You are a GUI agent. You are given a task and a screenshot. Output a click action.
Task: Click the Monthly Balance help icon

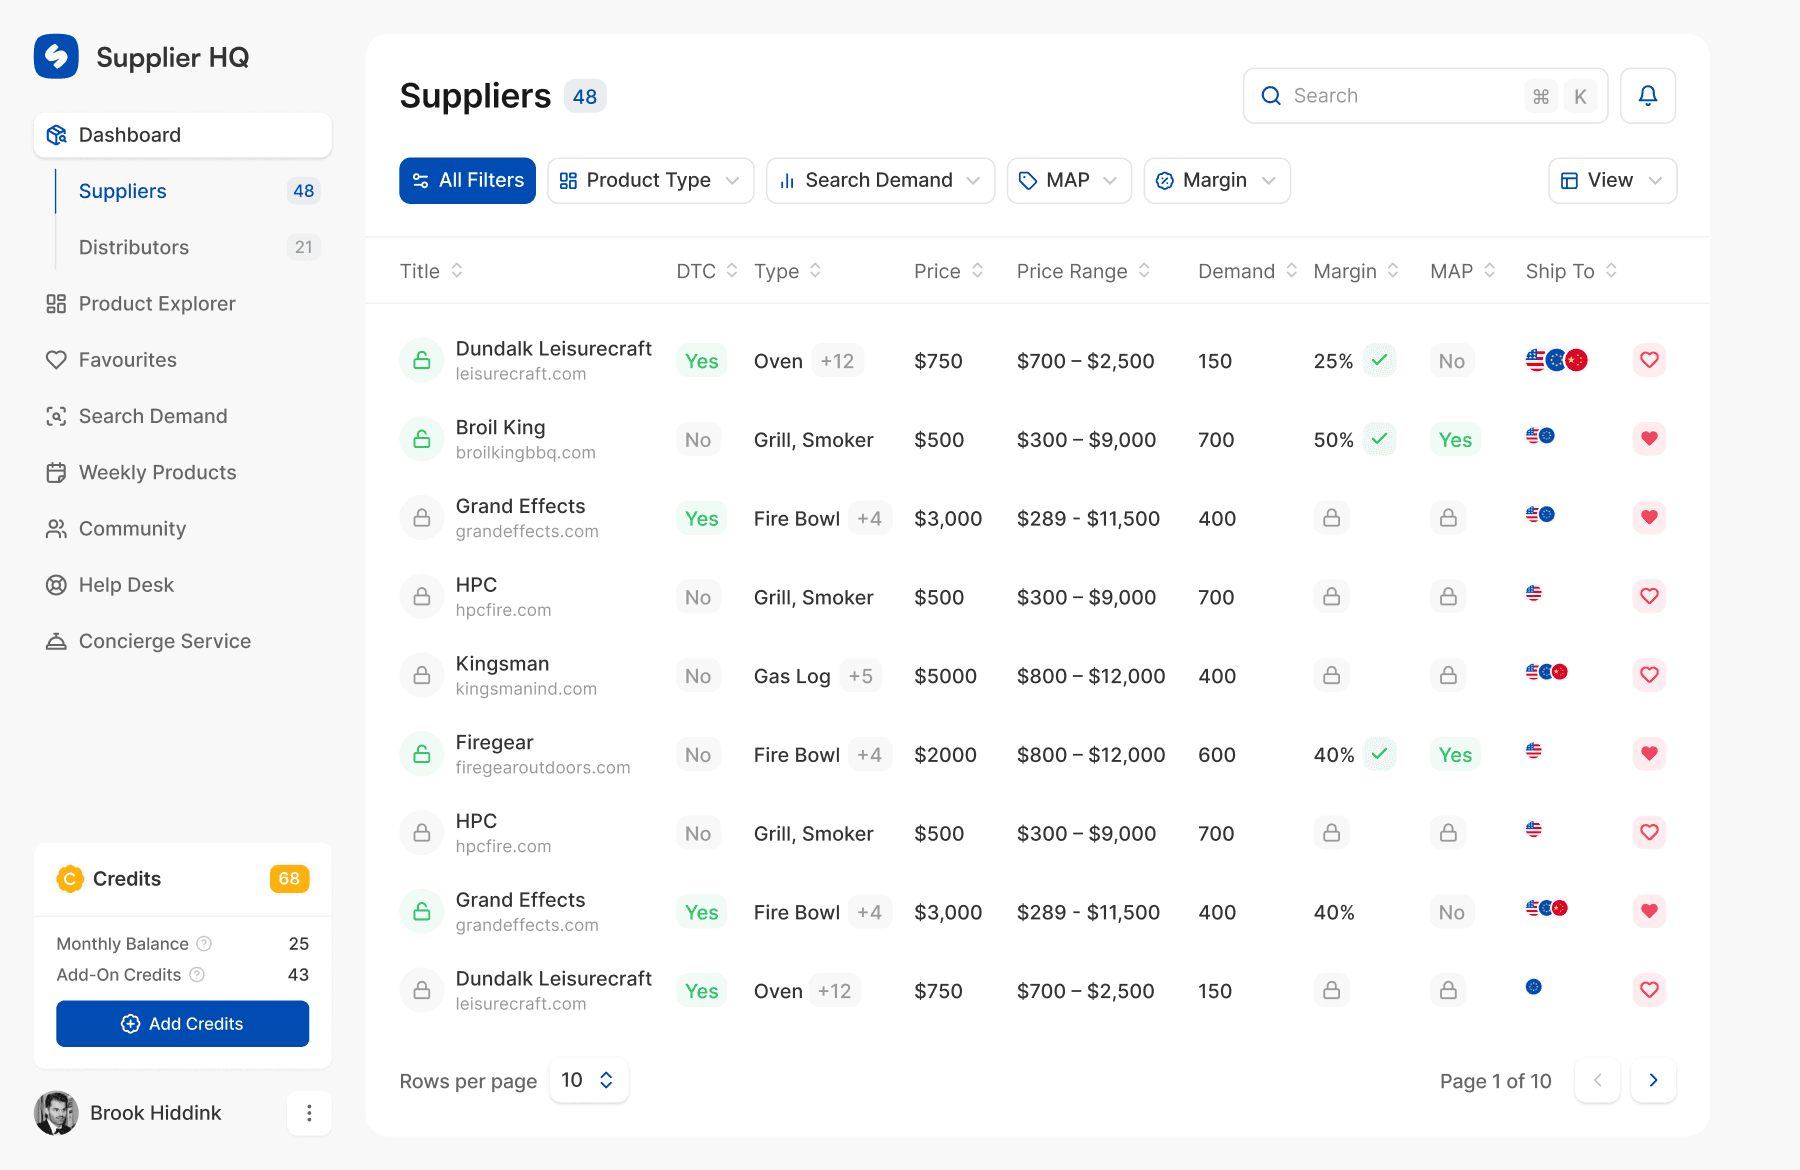coord(204,944)
